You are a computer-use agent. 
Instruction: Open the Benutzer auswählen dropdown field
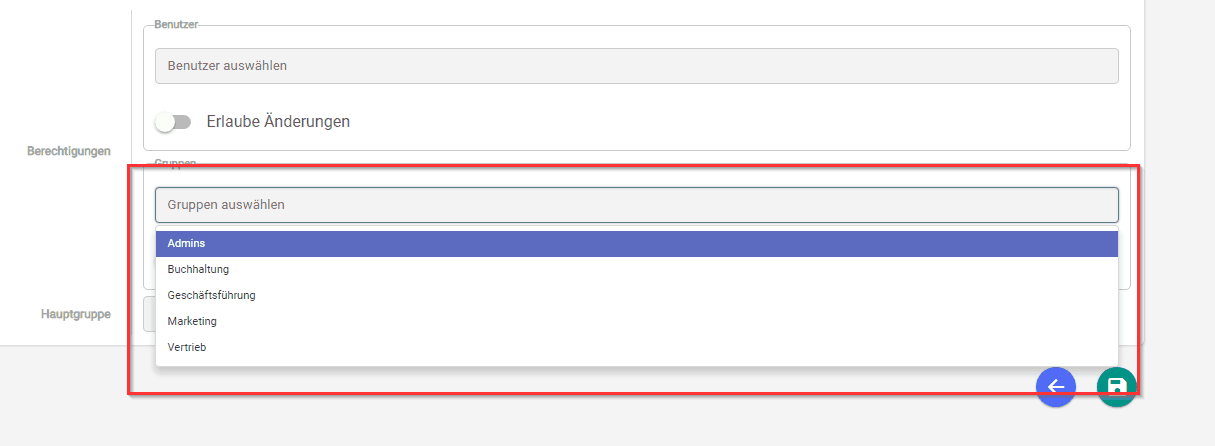[637, 66]
